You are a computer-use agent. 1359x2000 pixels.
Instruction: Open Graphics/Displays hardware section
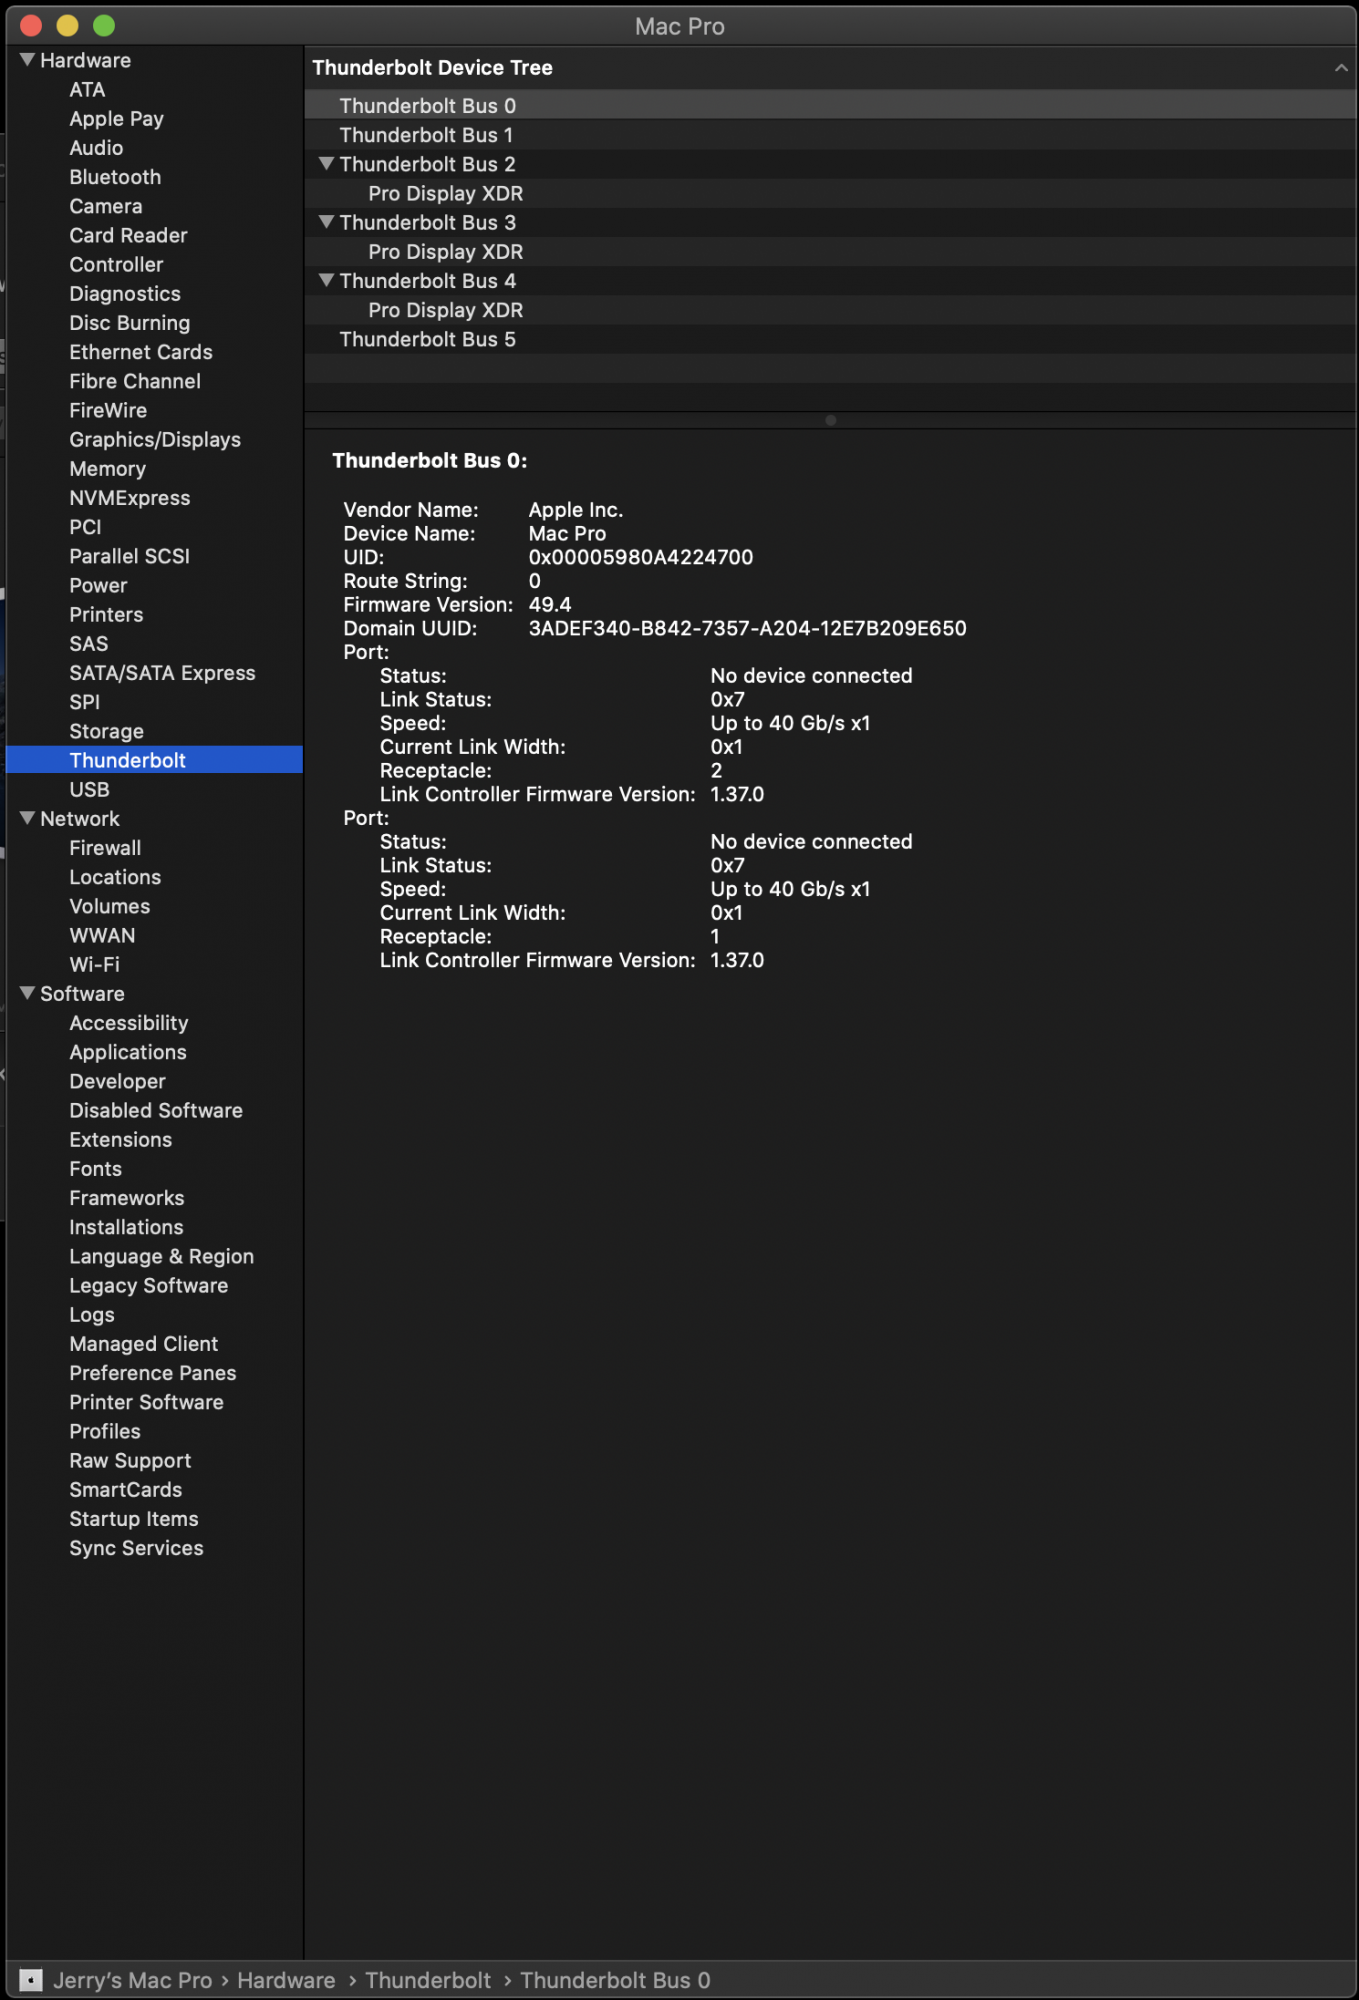155,439
